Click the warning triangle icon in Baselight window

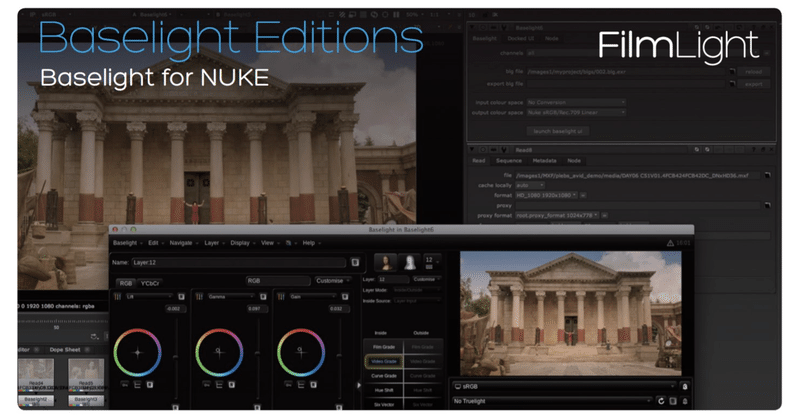tap(670, 243)
